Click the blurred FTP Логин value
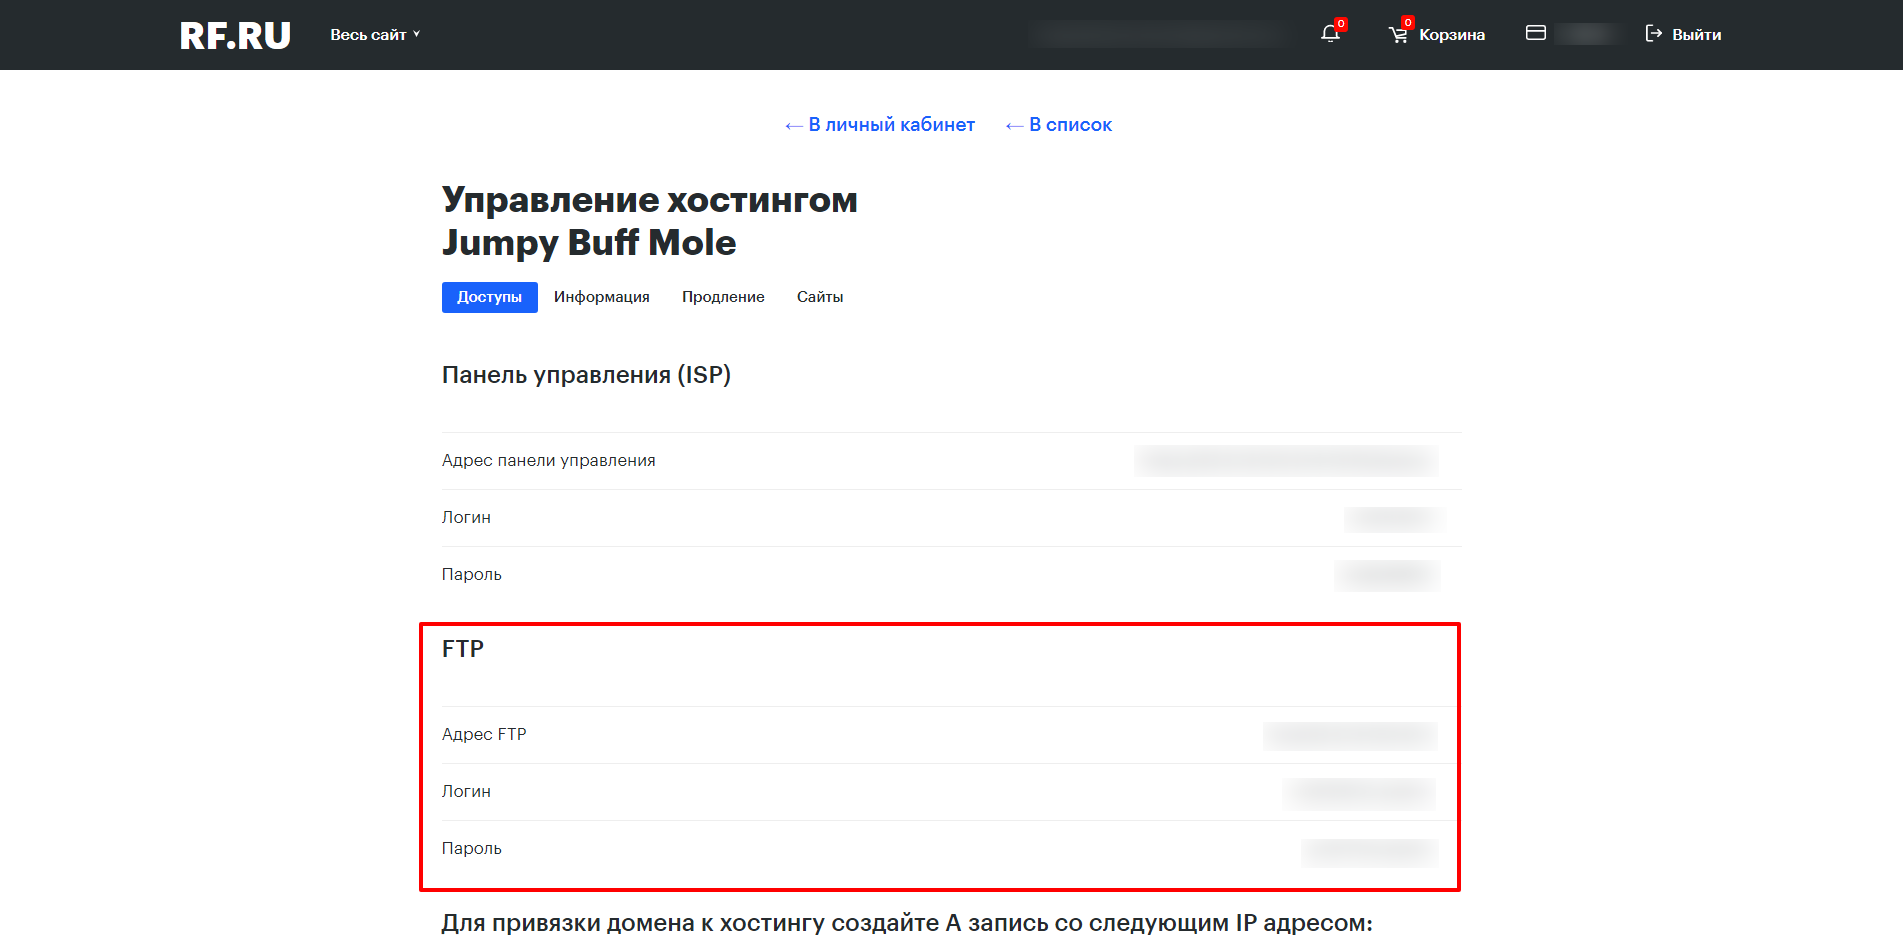 1360,792
